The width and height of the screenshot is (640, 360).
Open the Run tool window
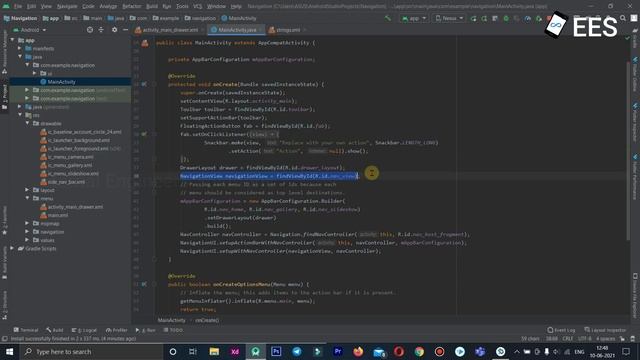[x=145, y=330]
